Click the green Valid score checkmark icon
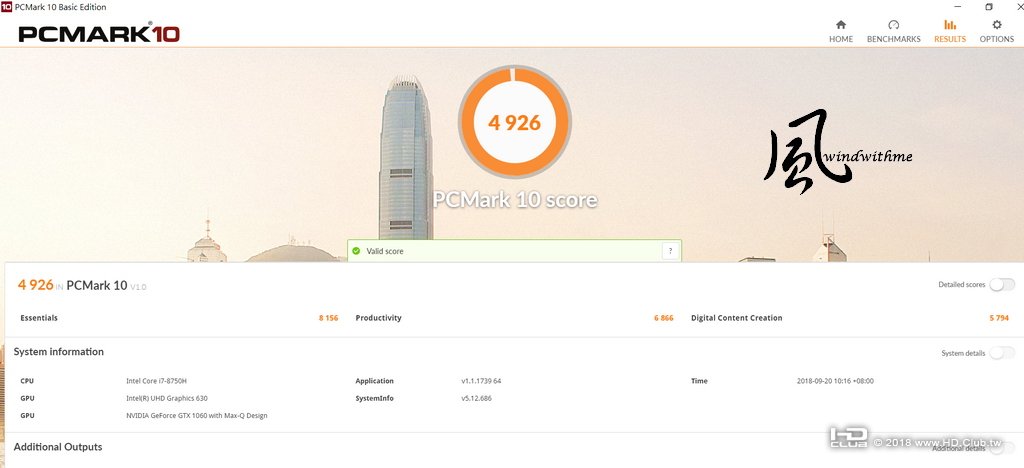1024x468 pixels. pos(356,251)
